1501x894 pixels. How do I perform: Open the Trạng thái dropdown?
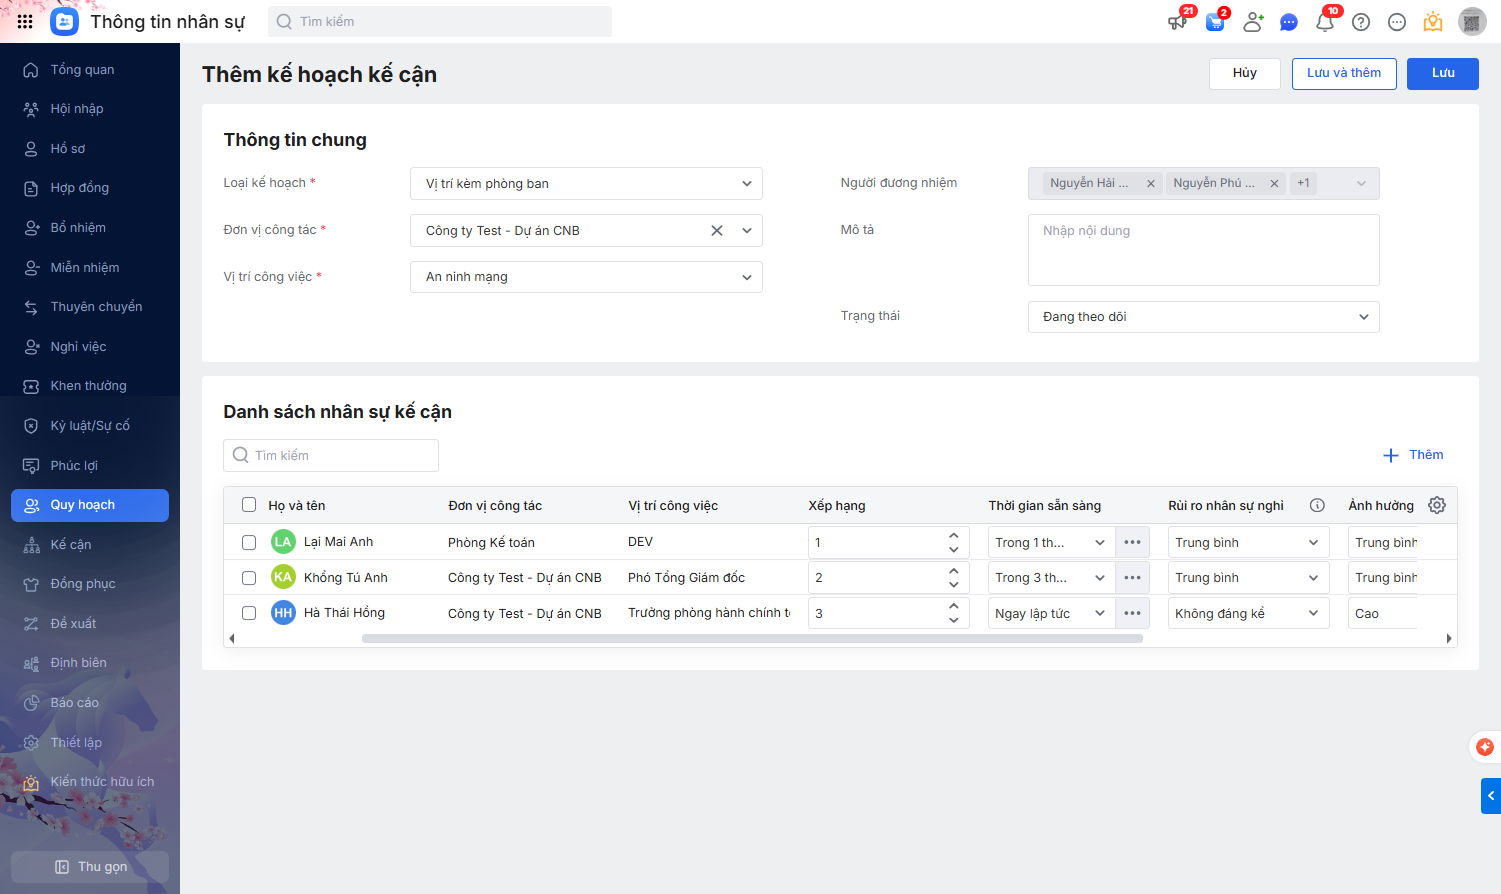click(x=1203, y=317)
